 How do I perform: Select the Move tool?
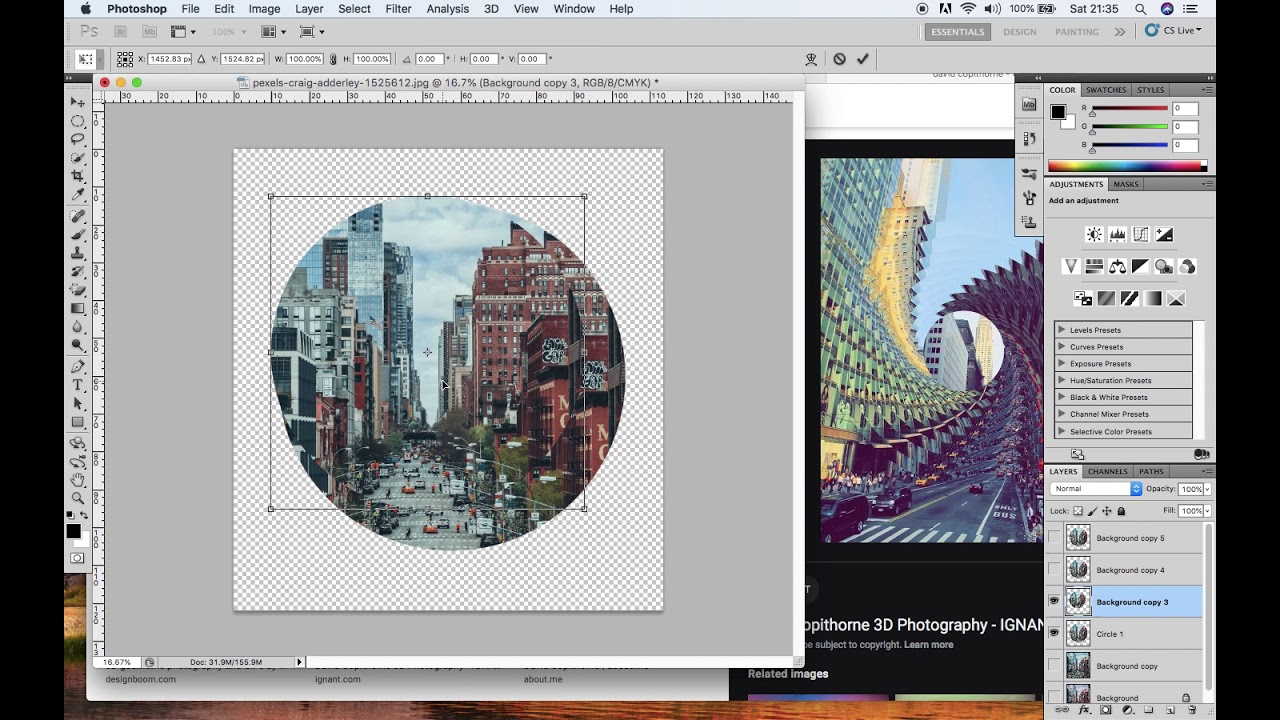click(x=78, y=102)
